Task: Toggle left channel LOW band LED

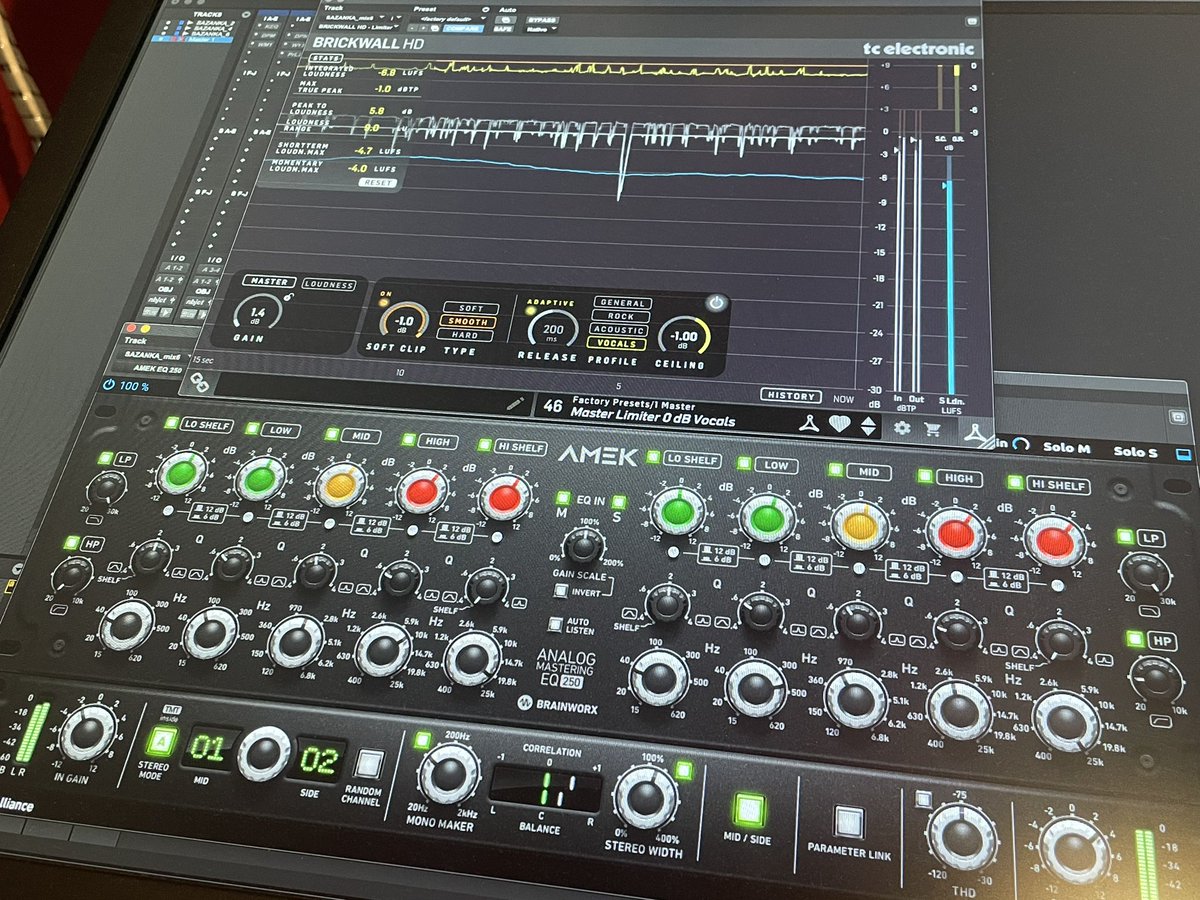Action: click(x=250, y=429)
